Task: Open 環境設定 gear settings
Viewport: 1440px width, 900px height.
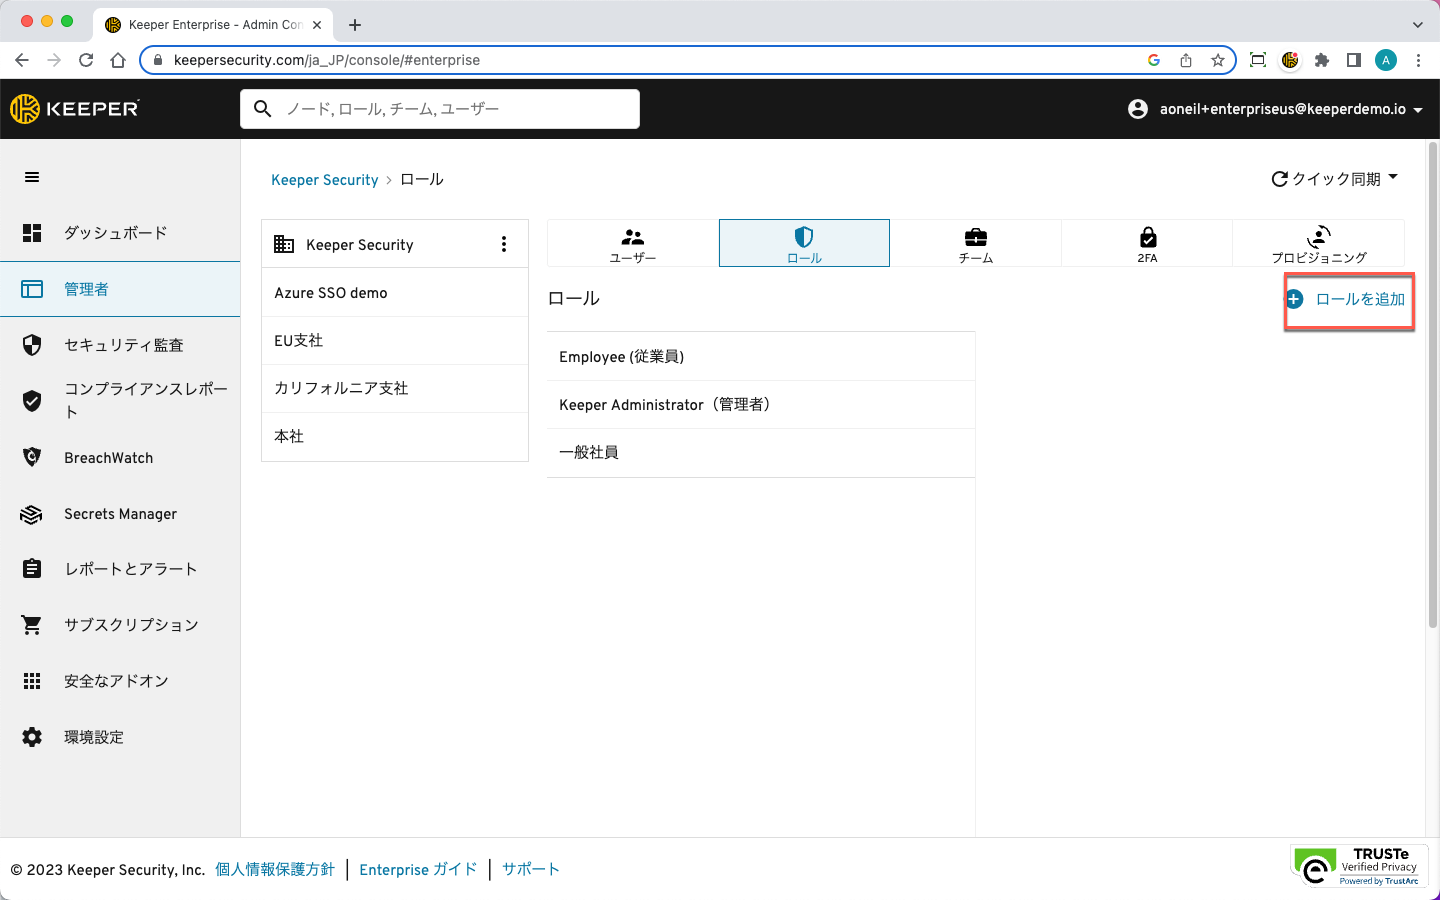Action: 93,737
